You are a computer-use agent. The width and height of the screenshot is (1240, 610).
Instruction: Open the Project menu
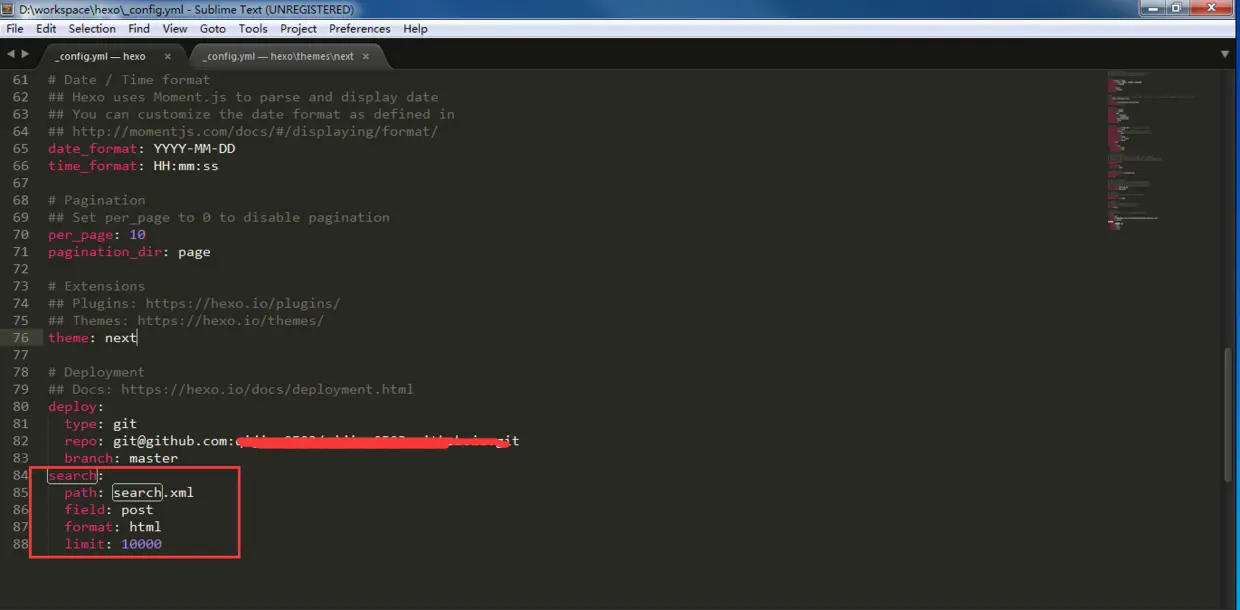tap(296, 28)
